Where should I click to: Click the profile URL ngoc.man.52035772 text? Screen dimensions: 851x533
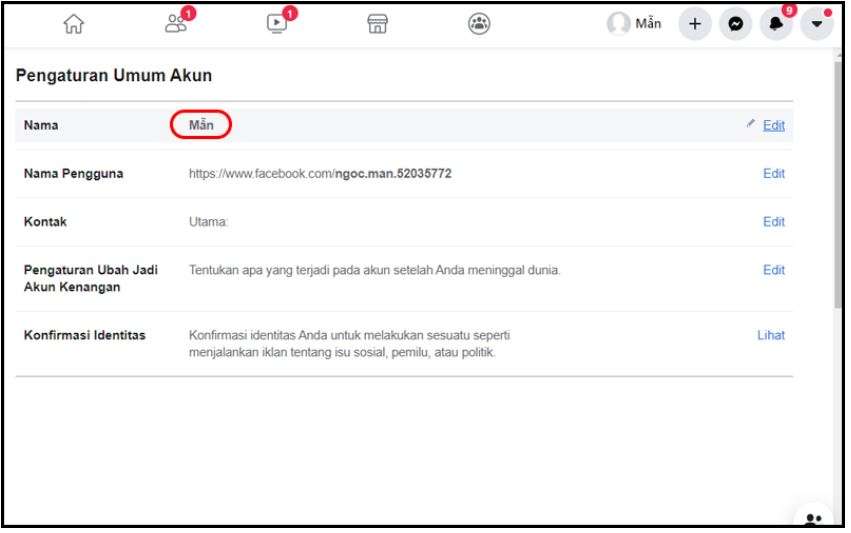pos(393,174)
